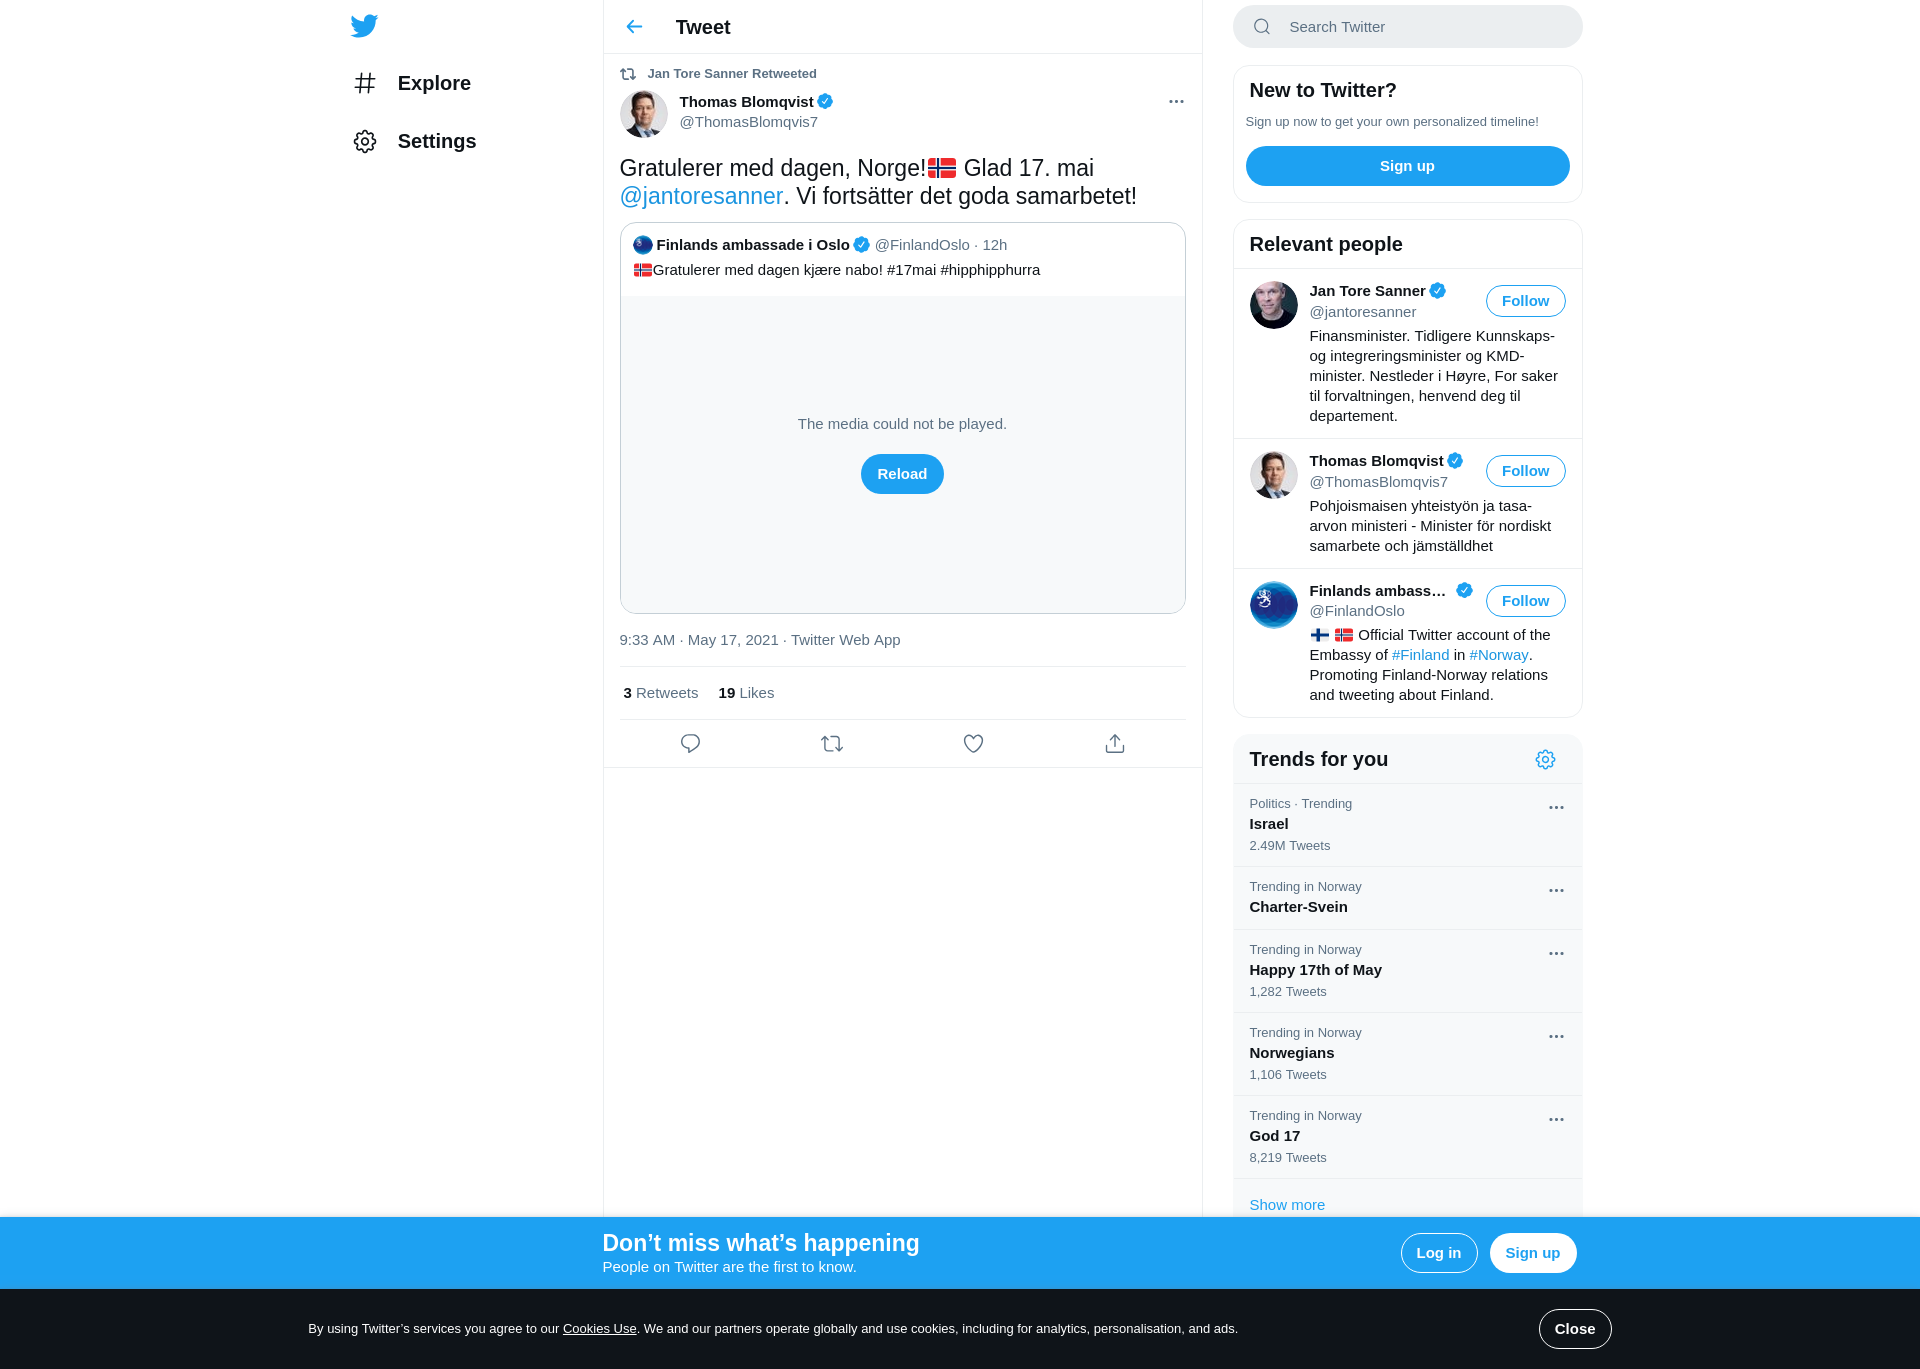Open Thomas Blomqvist's profile picture

pyautogui.click(x=643, y=113)
